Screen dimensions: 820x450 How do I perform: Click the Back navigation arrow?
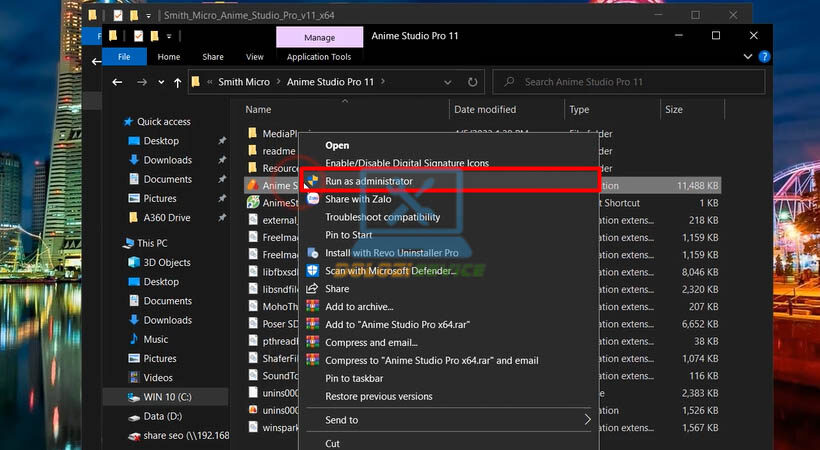pos(117,82)
